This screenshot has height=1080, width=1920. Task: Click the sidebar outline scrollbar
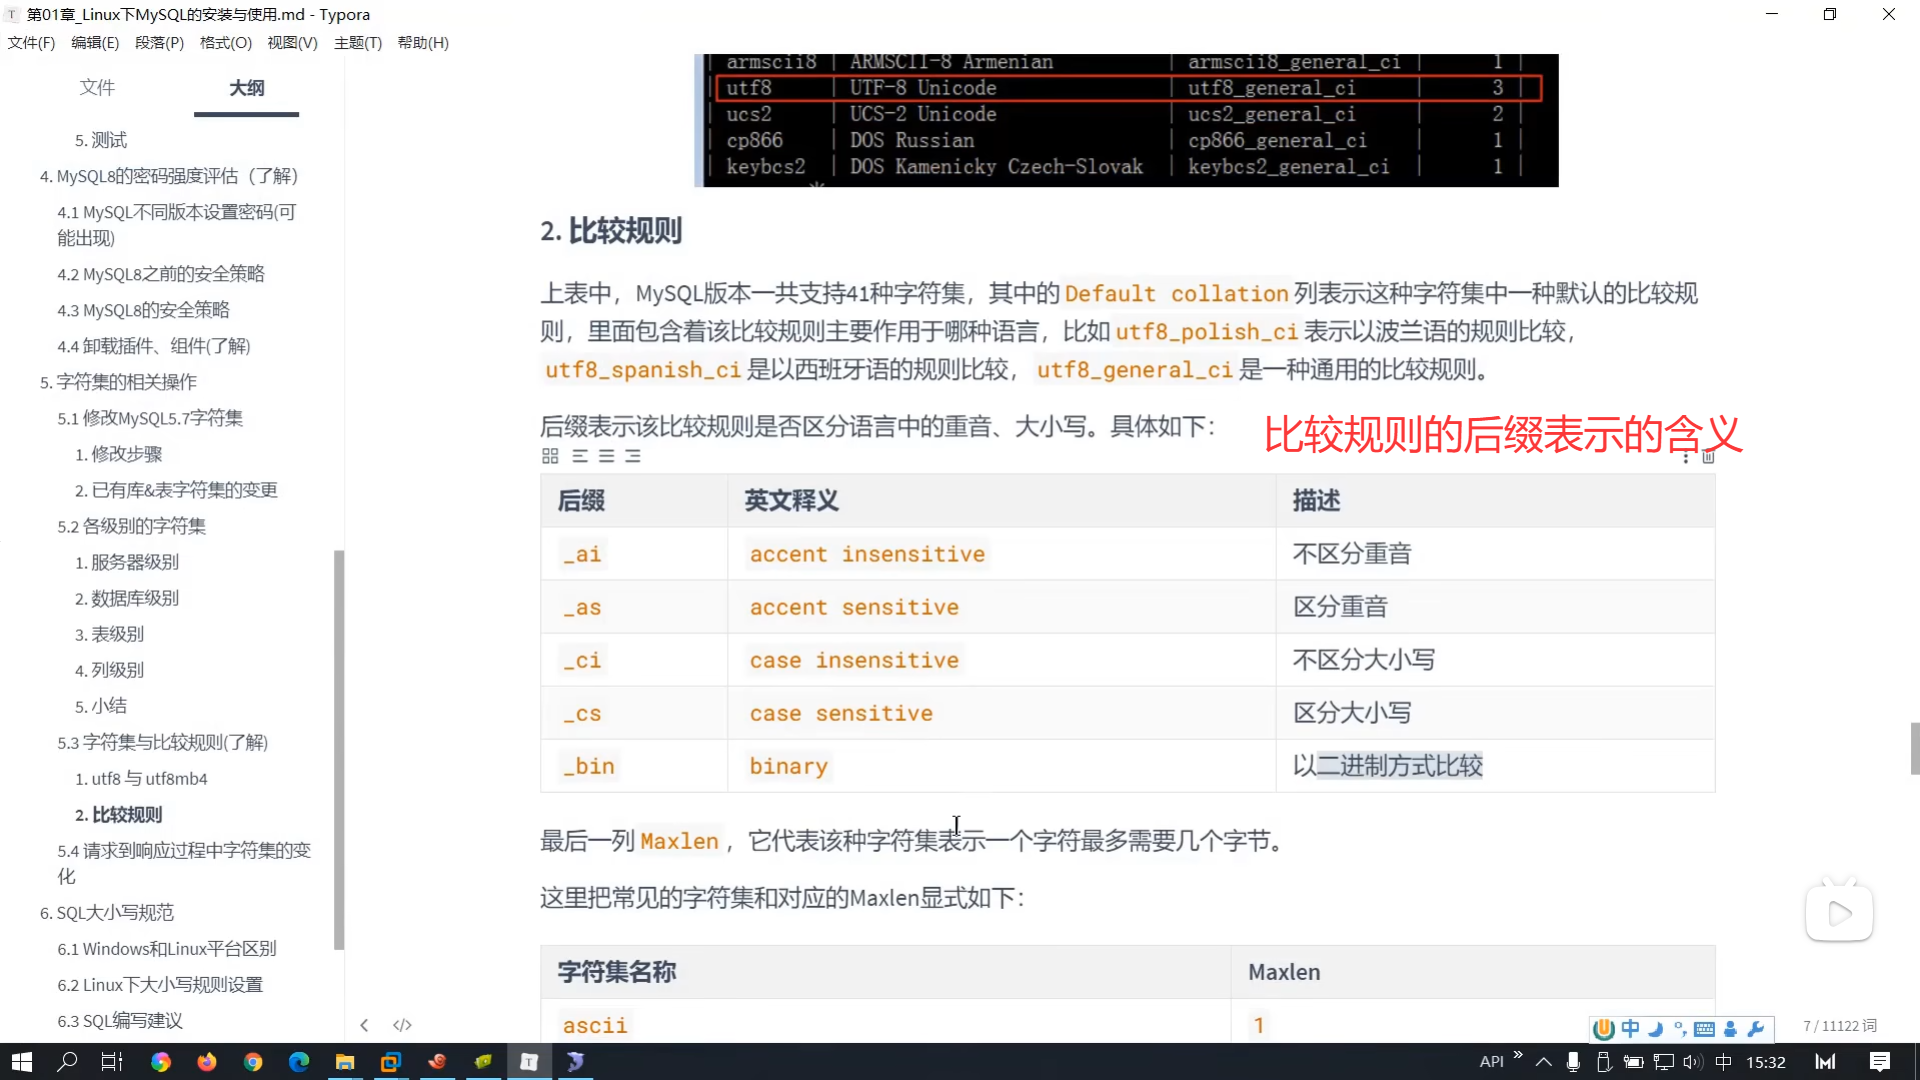[339, 750]
